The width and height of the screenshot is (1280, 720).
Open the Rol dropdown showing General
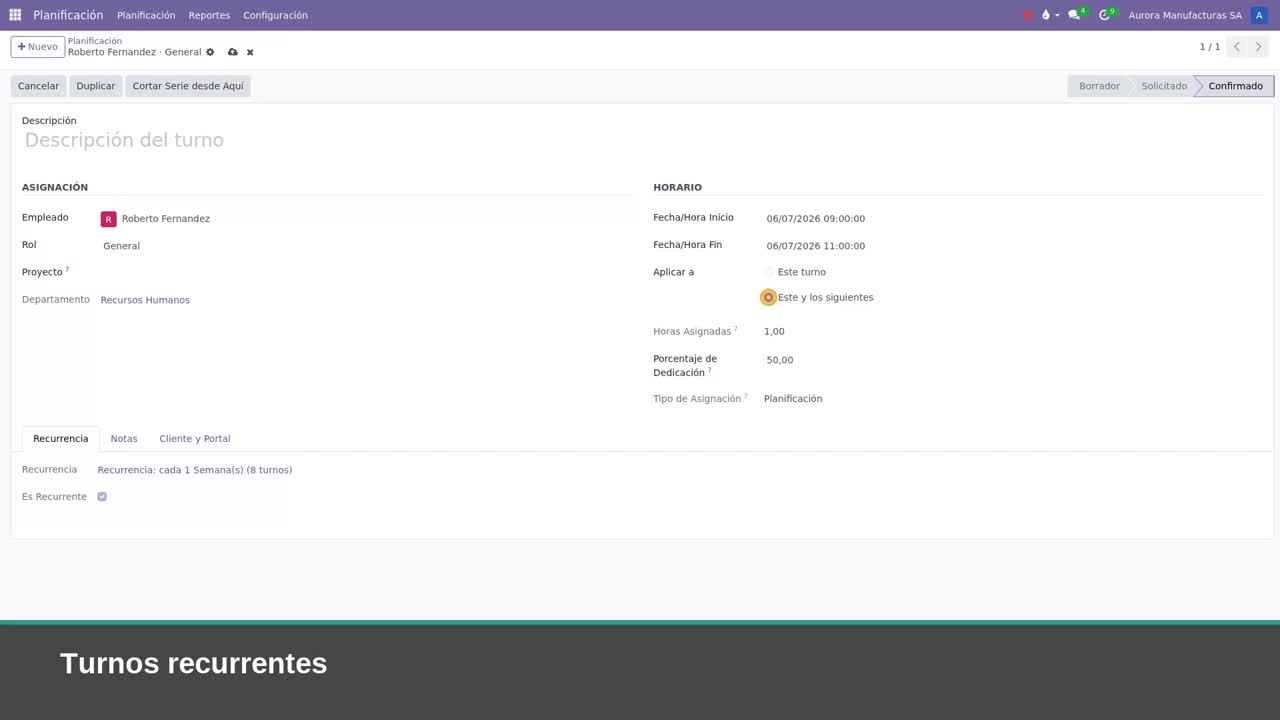[x=366, y=246]
